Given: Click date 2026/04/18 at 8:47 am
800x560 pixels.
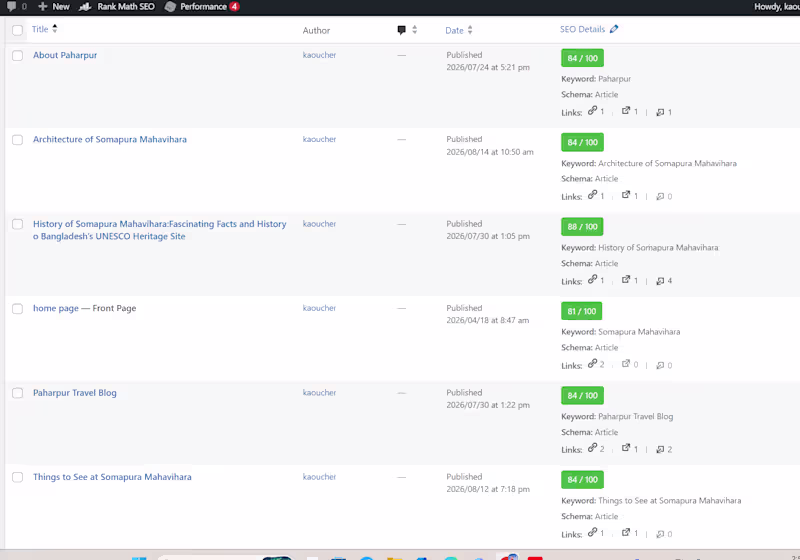Looking at the screenshot, I should tap(488, 320).
